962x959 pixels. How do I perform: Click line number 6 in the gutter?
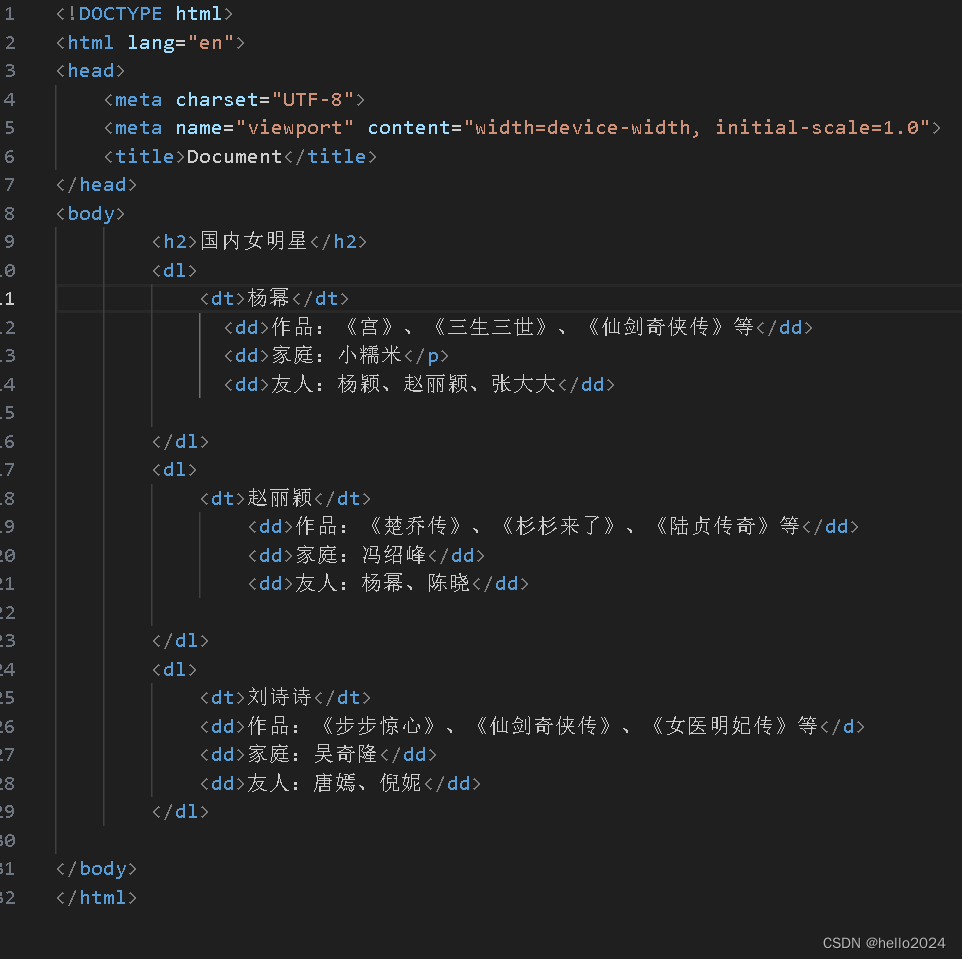(x=9, y=156)
